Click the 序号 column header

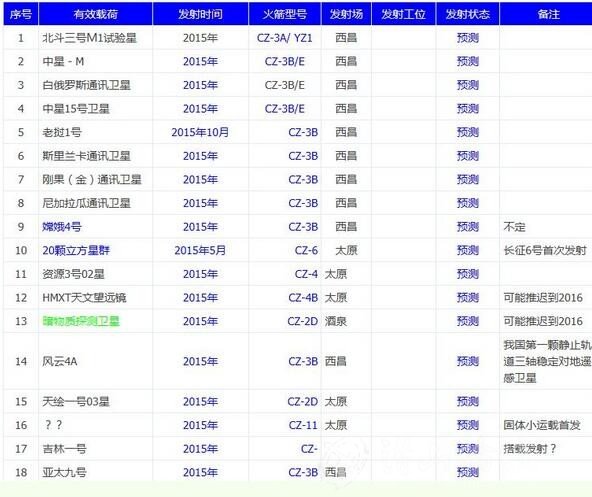point(21,14)
